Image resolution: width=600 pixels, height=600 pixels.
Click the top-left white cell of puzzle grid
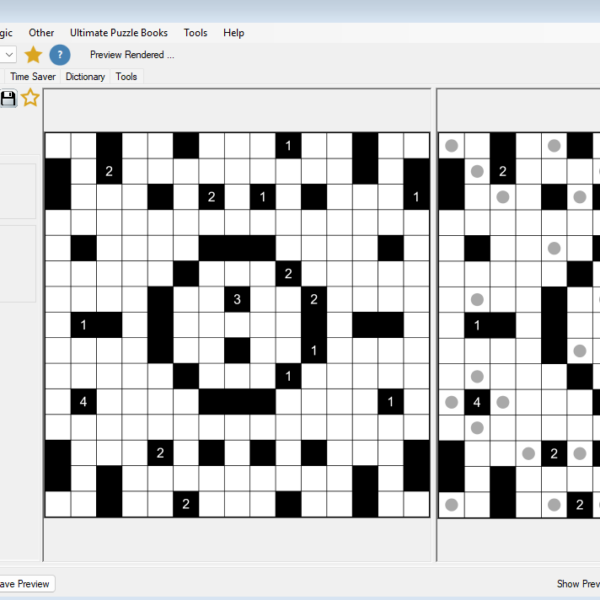(58, 146)
